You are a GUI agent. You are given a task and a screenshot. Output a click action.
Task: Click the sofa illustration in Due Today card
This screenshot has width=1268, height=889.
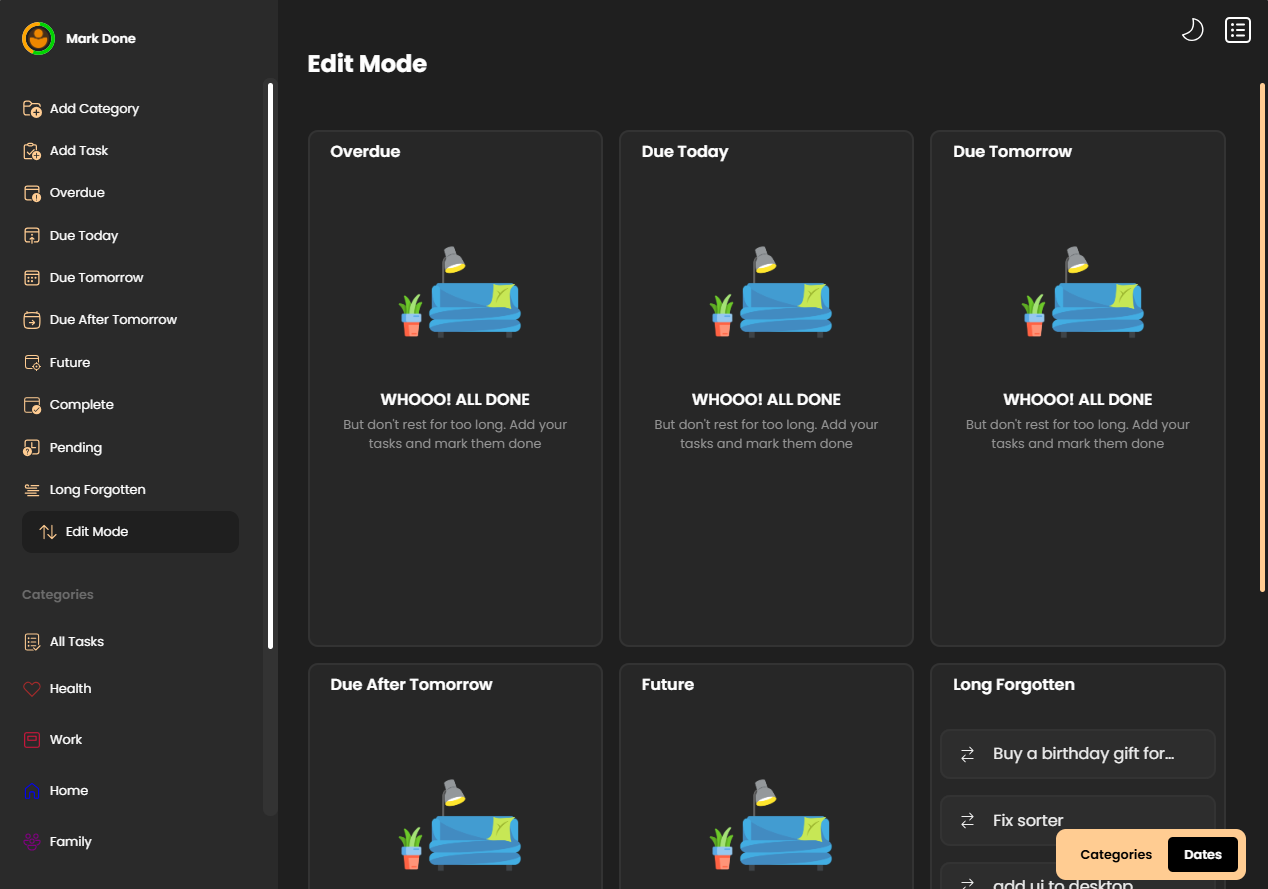coord(771,292)
